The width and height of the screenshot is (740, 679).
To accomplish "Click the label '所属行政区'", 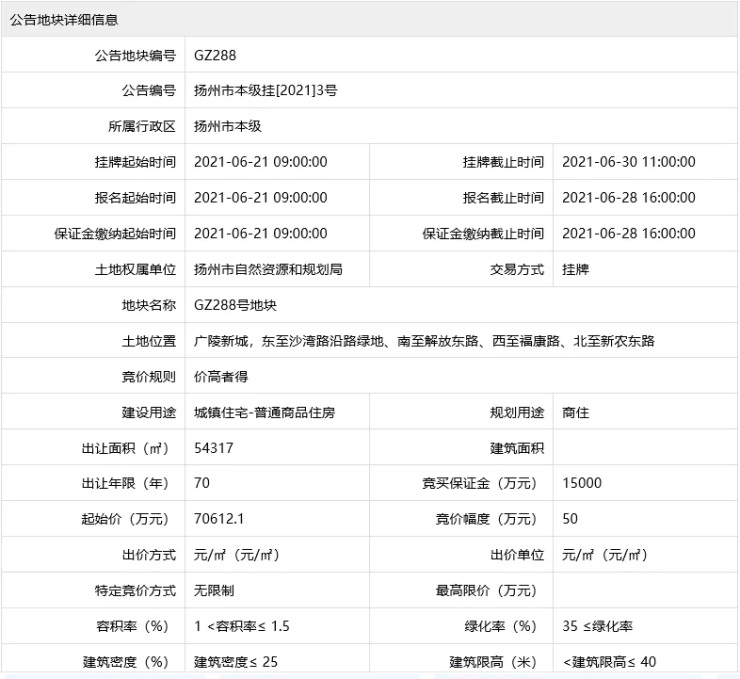I will point(142,126).
